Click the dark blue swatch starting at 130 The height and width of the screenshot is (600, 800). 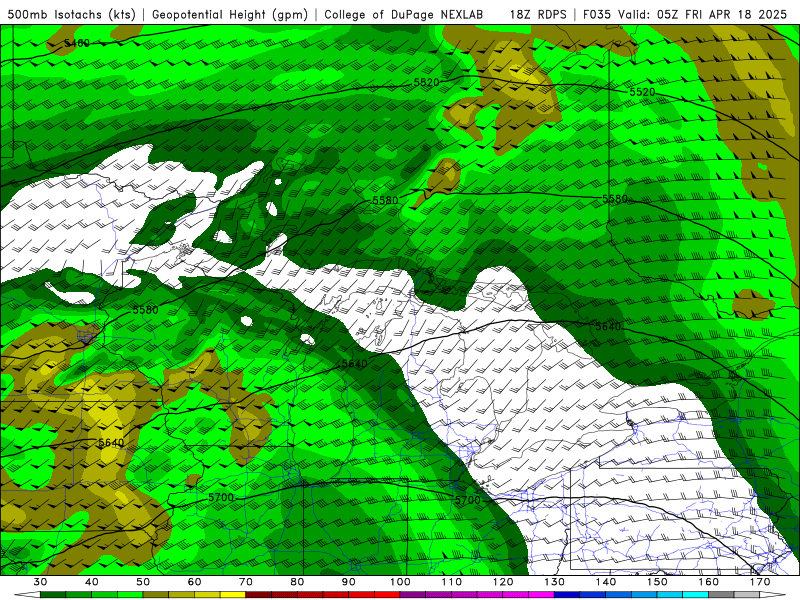[567, 595]
